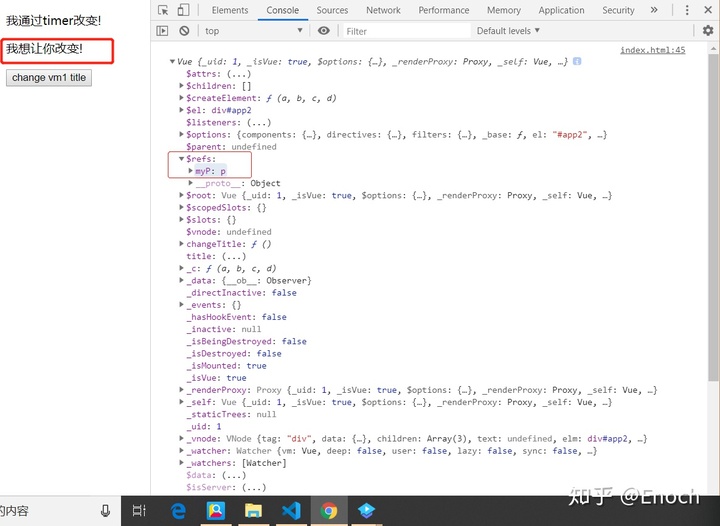Viewport: 720px width, 526px height.
Task: Expand the myP: p reference
Action: tap(191, 171)
